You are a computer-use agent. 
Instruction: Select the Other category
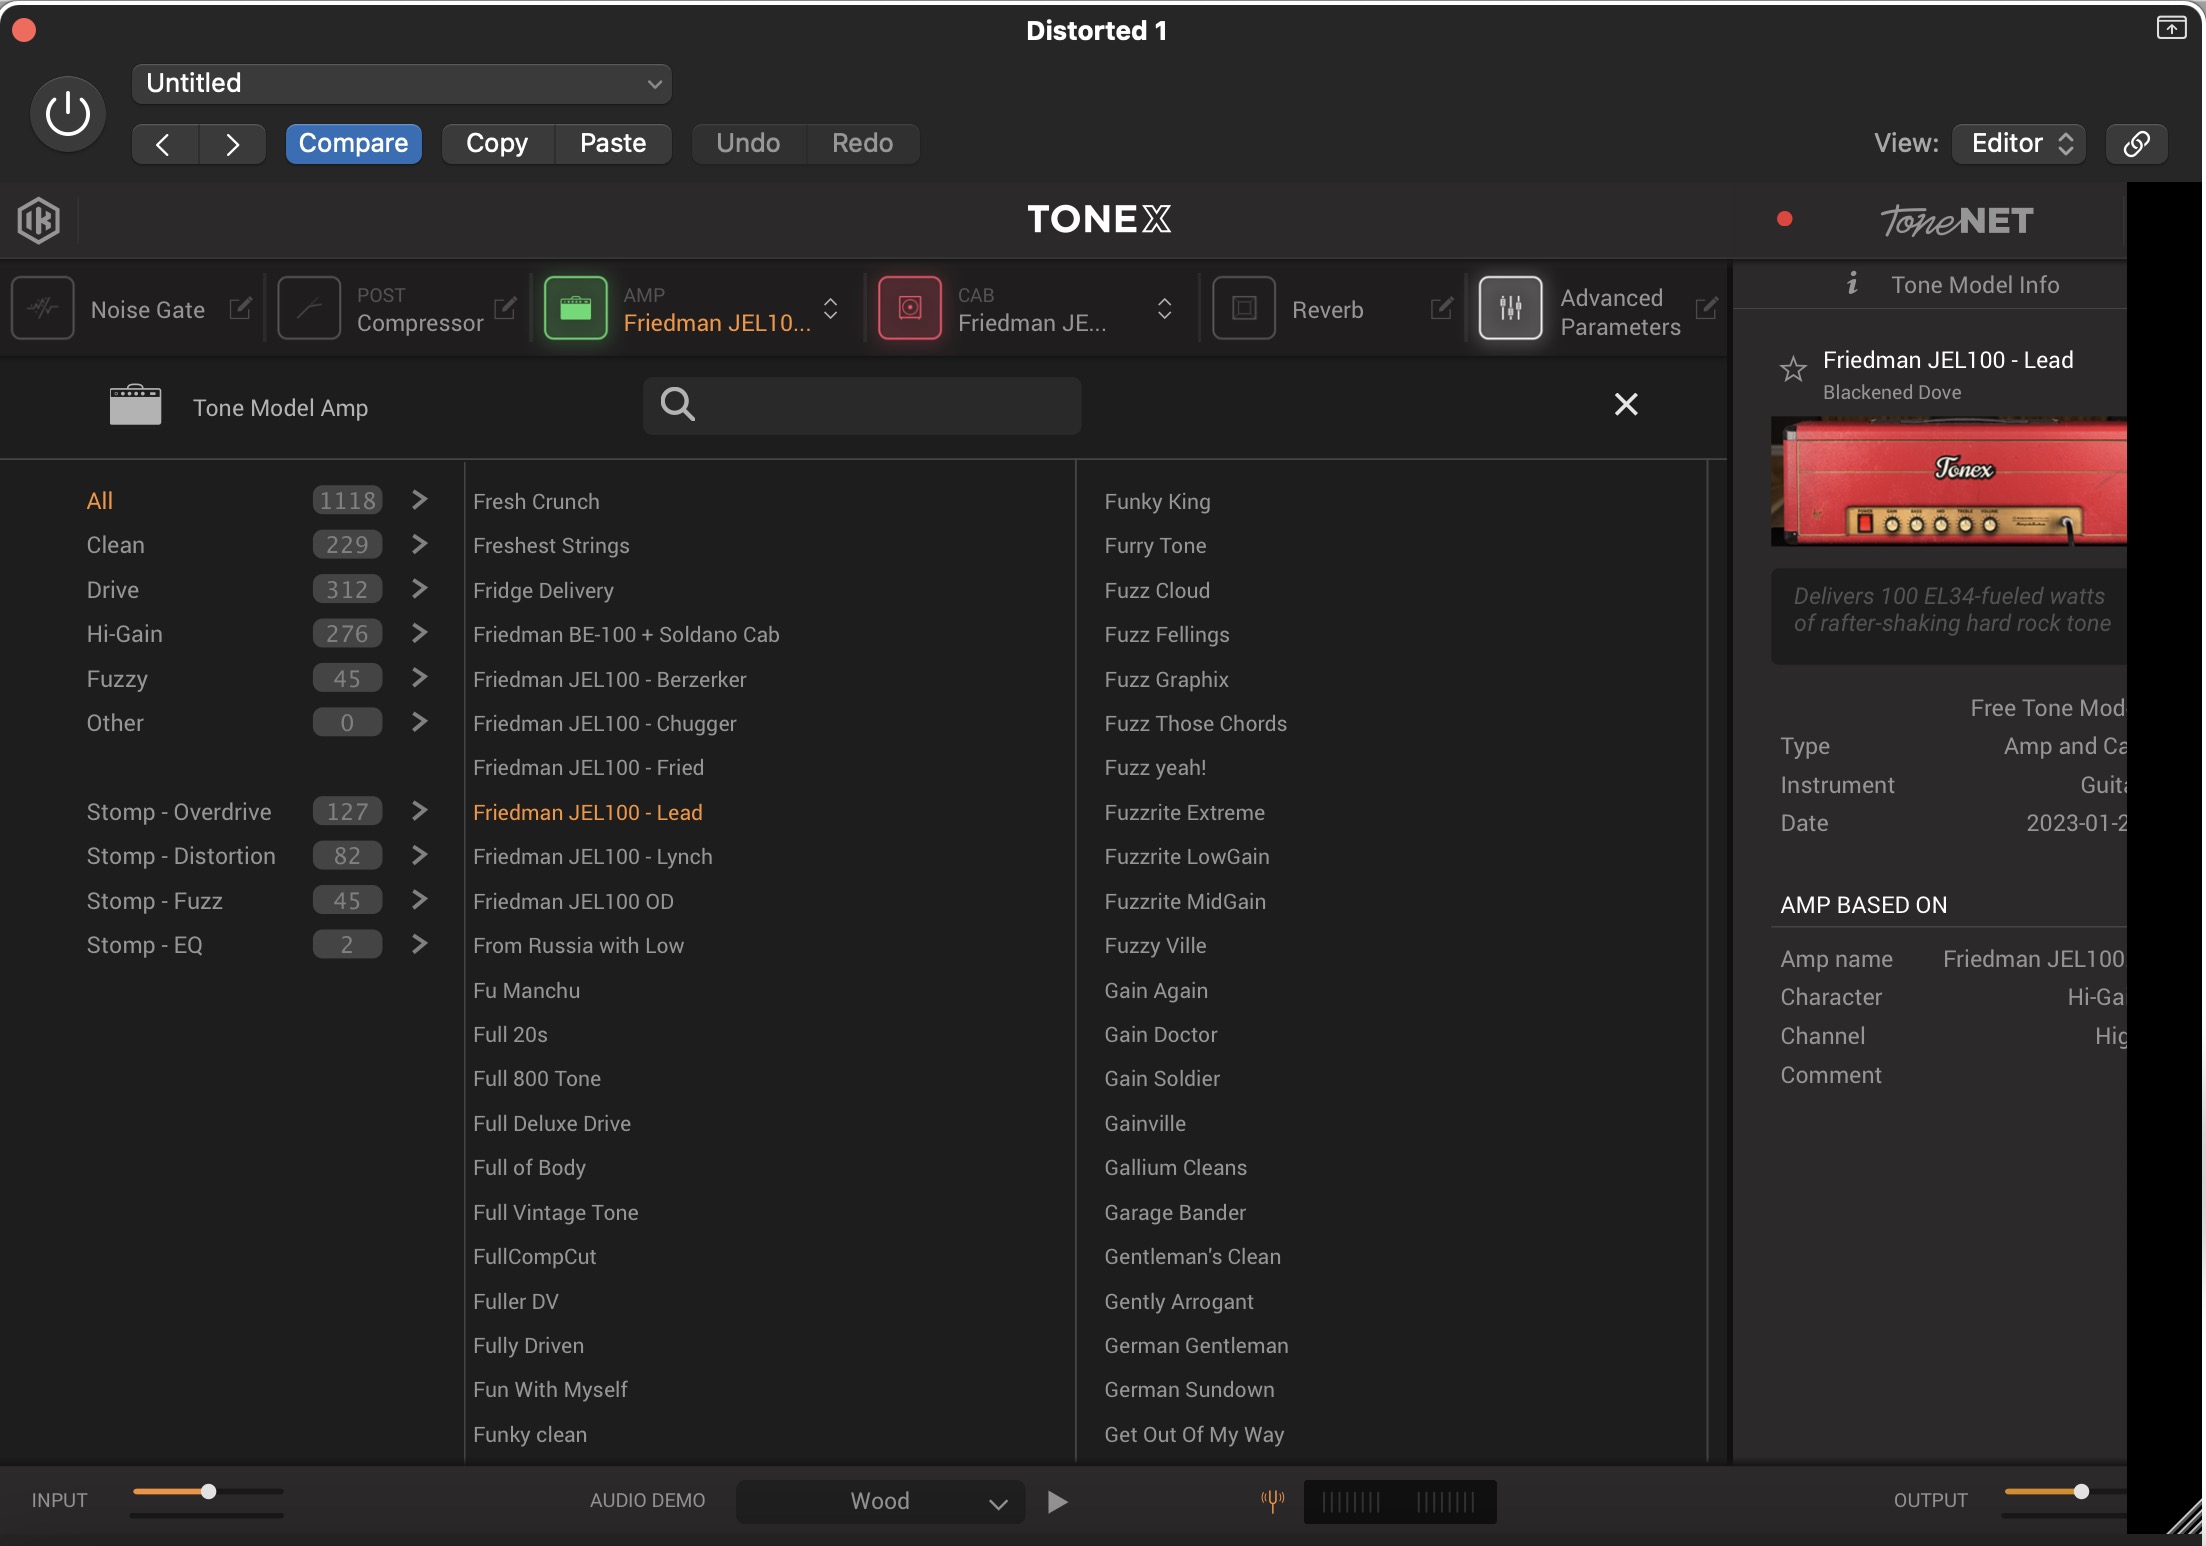coord(115,722)
